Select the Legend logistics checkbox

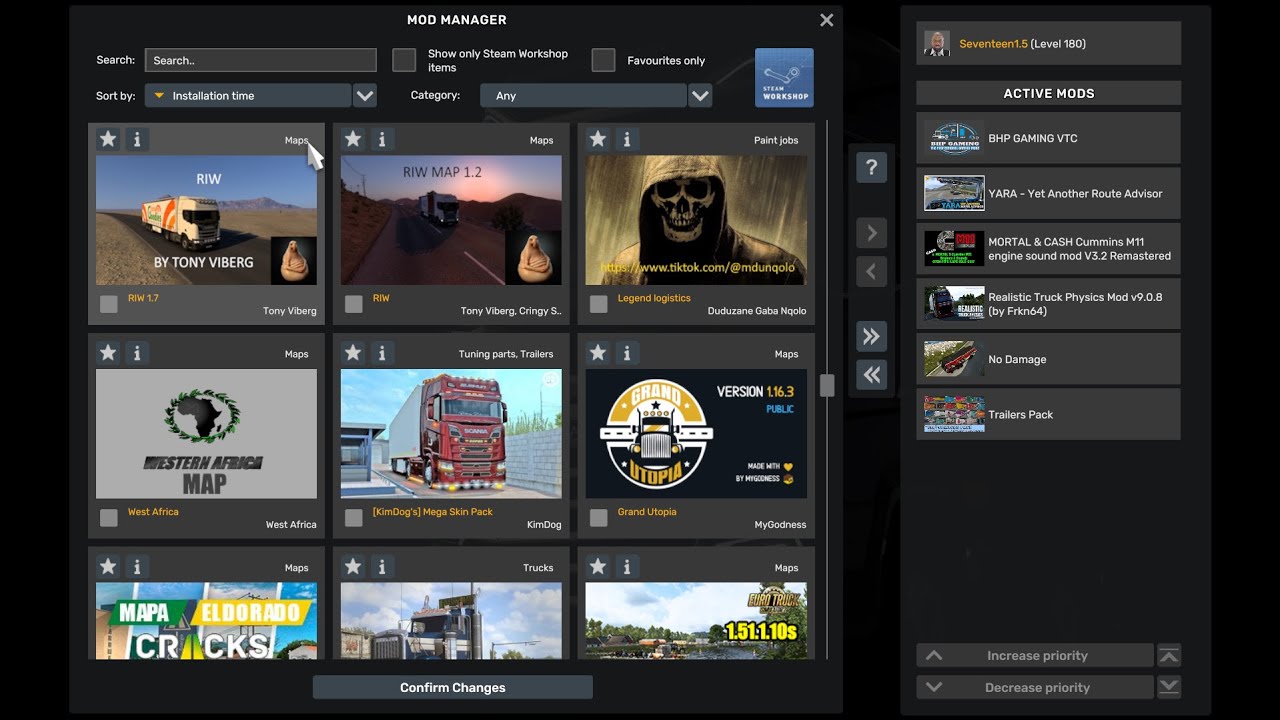[x=598, y=304]
